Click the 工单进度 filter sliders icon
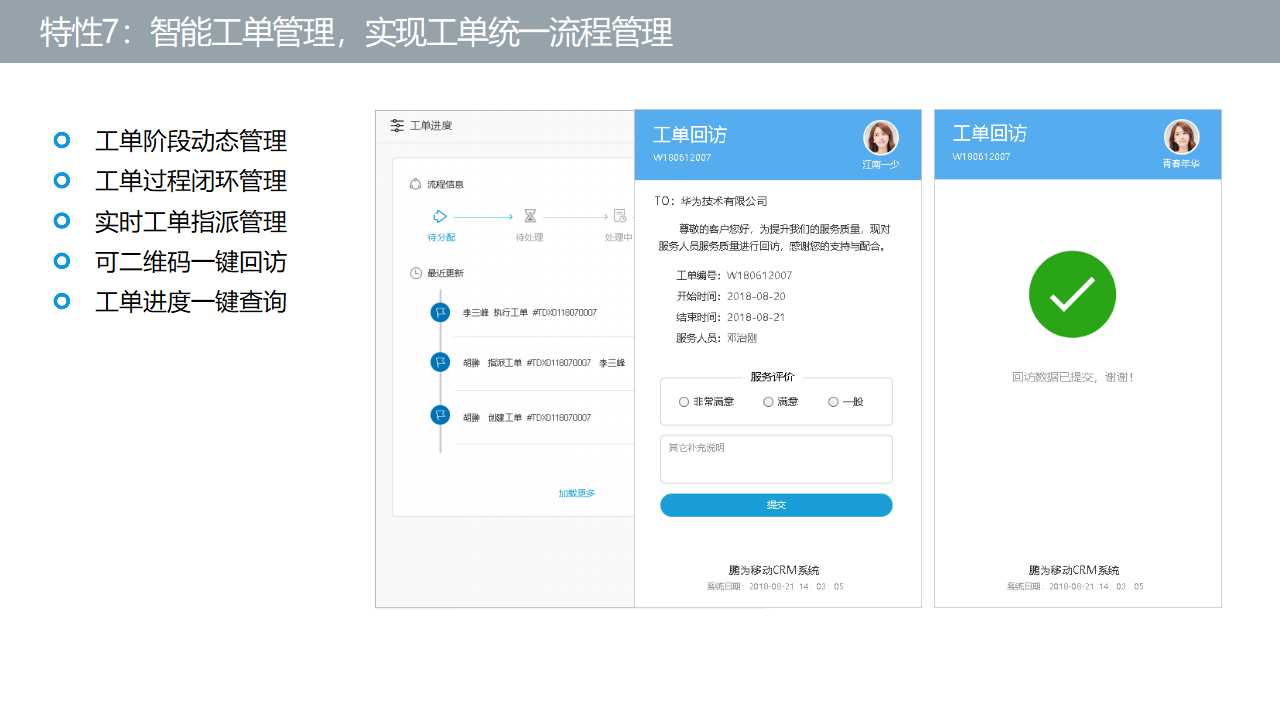 (x=397, y=126)
